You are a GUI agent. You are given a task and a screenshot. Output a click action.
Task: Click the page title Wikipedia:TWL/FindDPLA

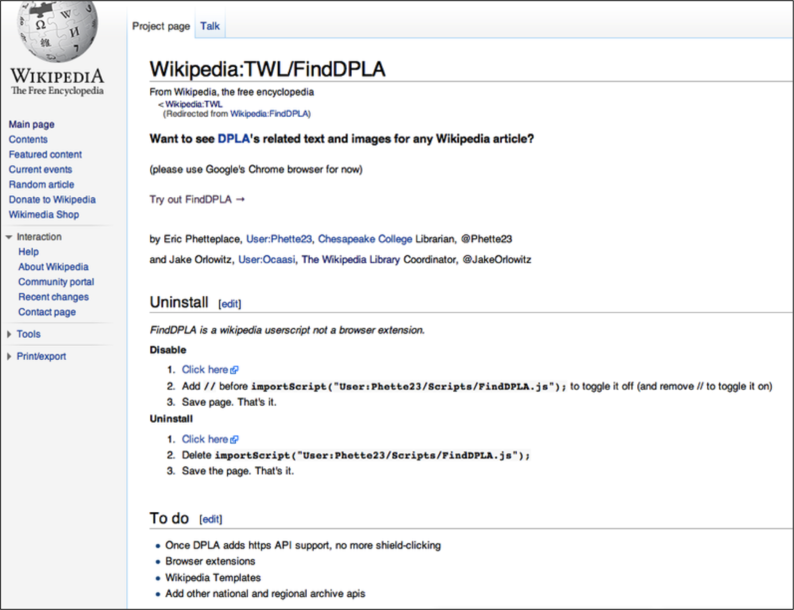(x=267, y=69)
